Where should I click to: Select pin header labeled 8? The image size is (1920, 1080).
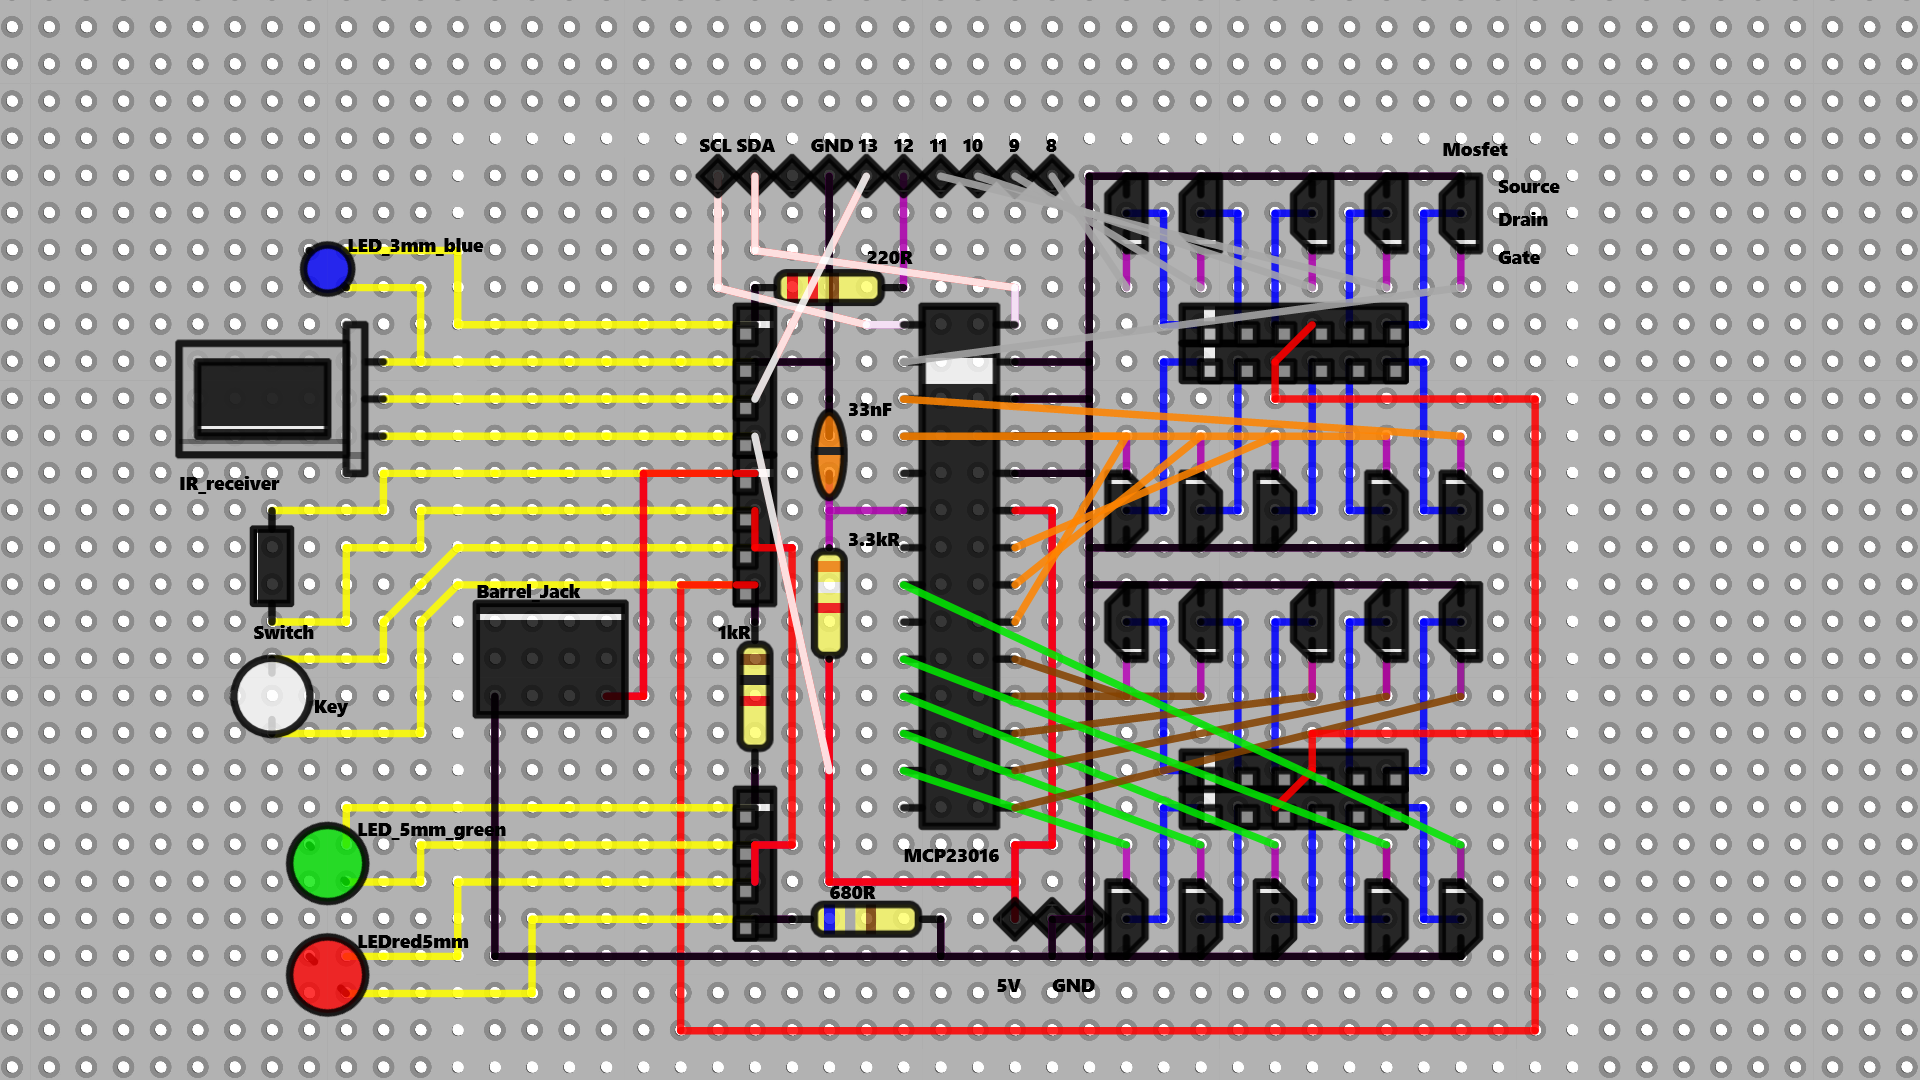[1051, 175]
